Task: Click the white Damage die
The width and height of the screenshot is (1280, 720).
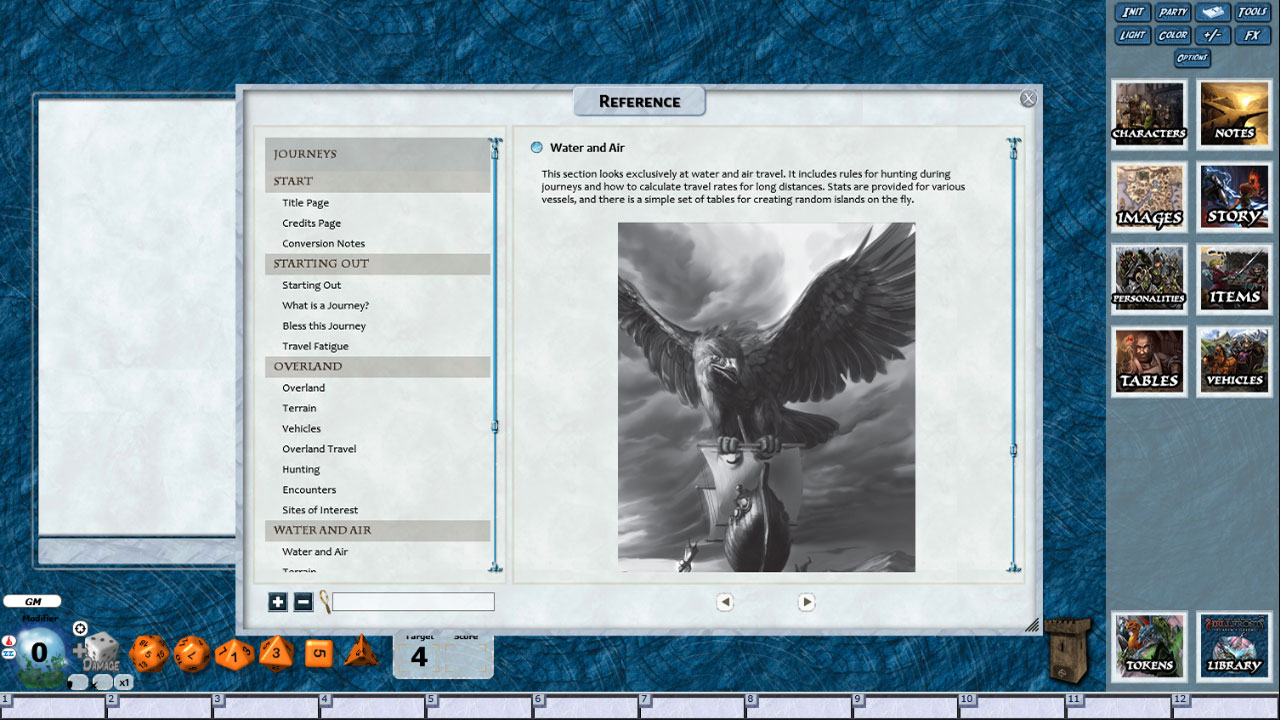Action: coord(102,652)
